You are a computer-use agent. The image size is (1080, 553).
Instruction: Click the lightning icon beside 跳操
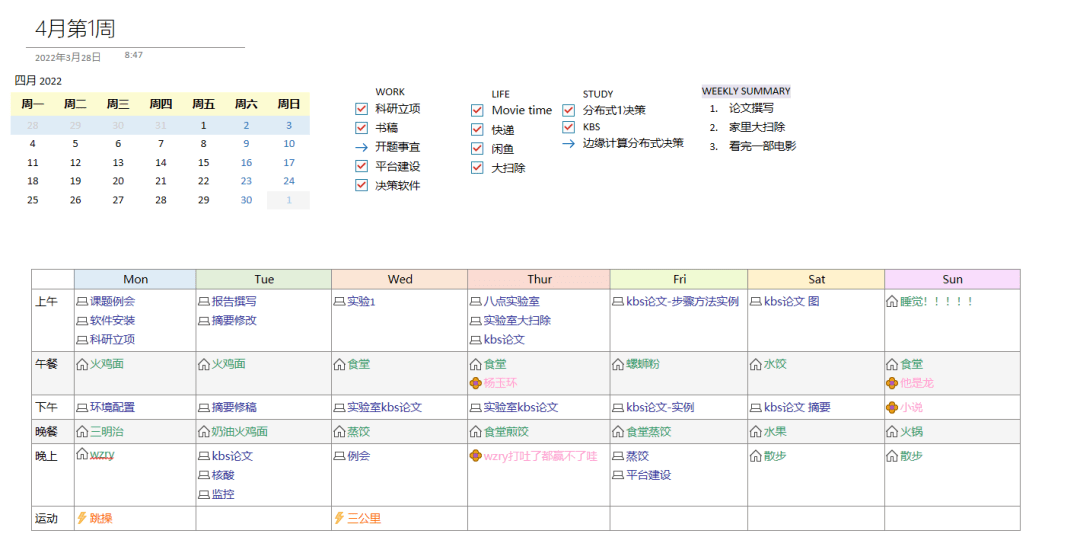click(x=82, y=518)
